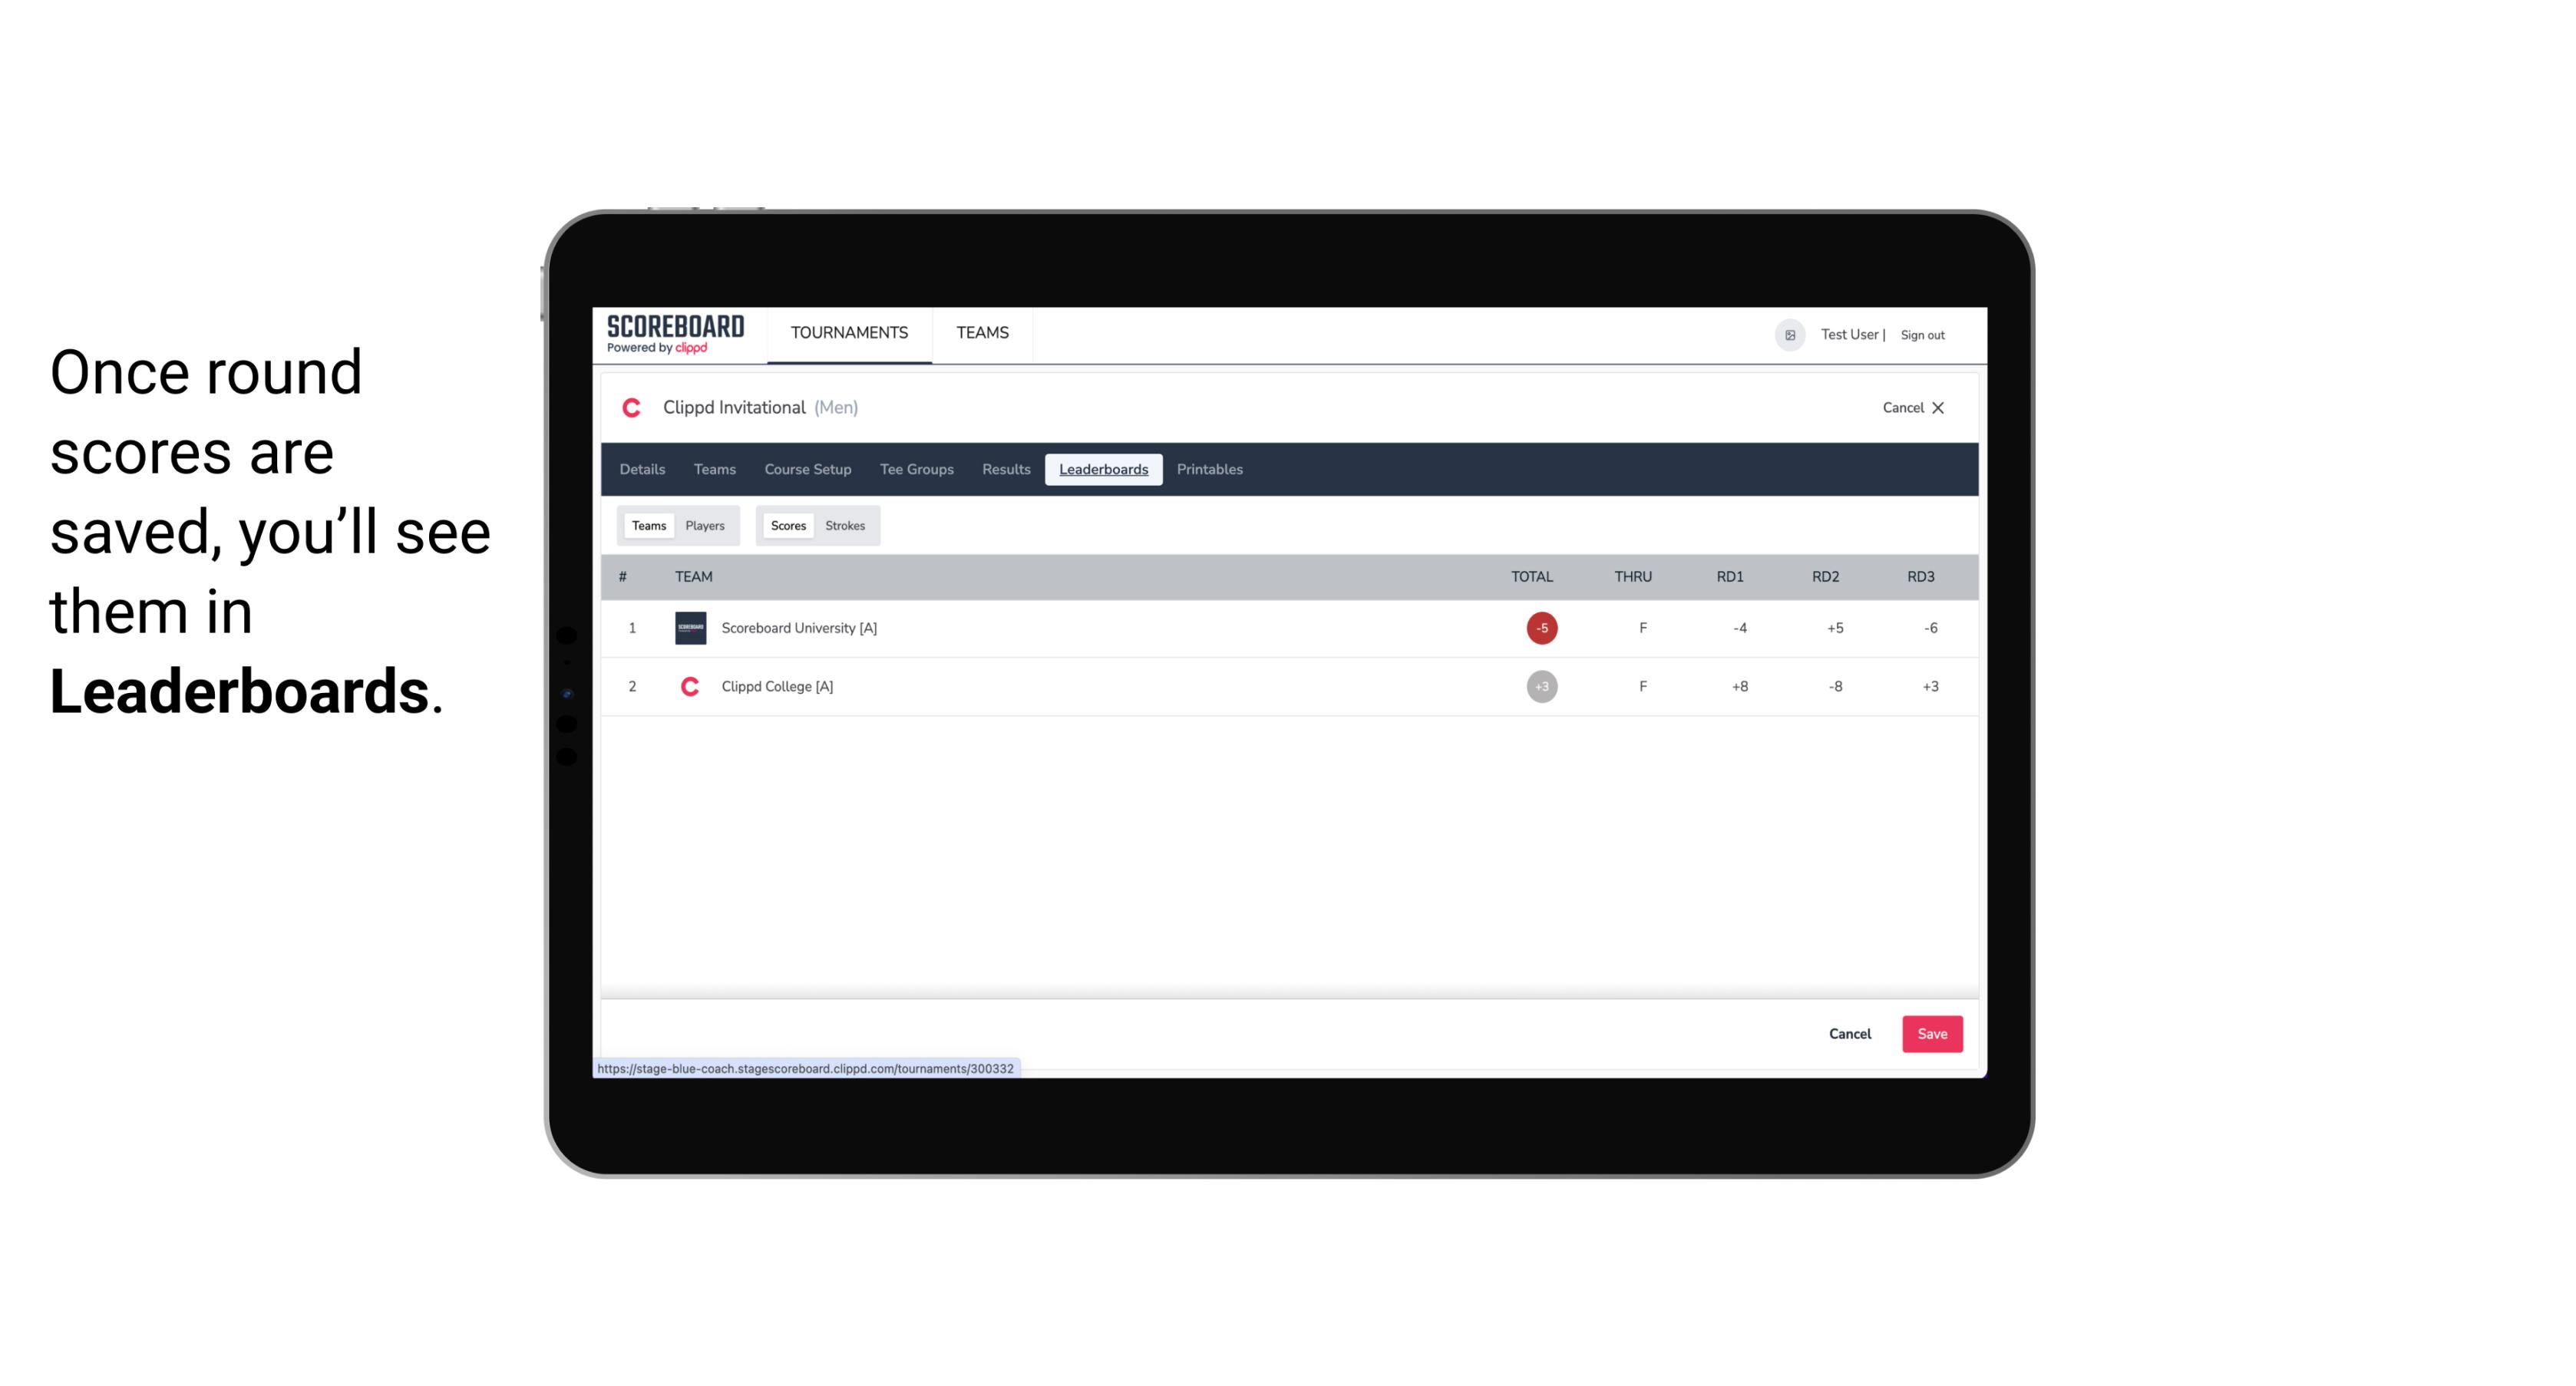Select the Teams tab

(x=647, y=524)
